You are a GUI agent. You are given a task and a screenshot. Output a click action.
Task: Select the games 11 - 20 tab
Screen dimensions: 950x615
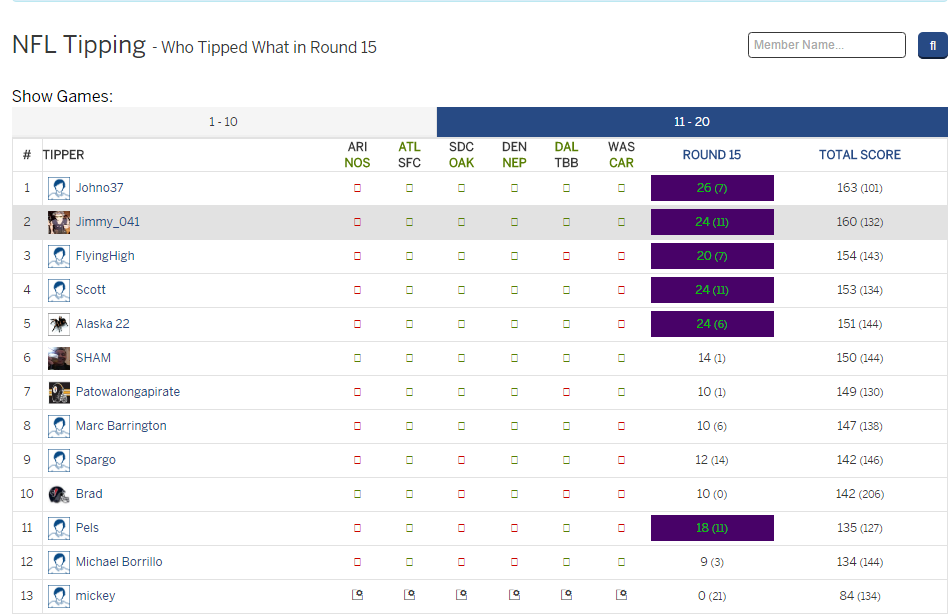(x=692, y=122)
